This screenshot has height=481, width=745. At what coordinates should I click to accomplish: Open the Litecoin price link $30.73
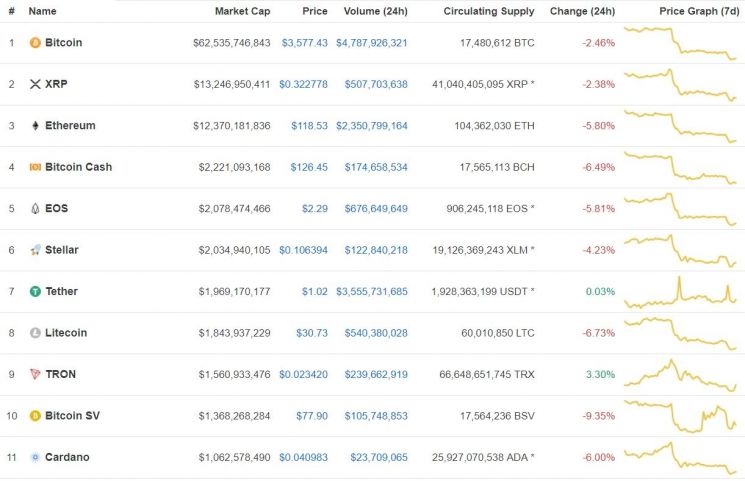(312, 333)
